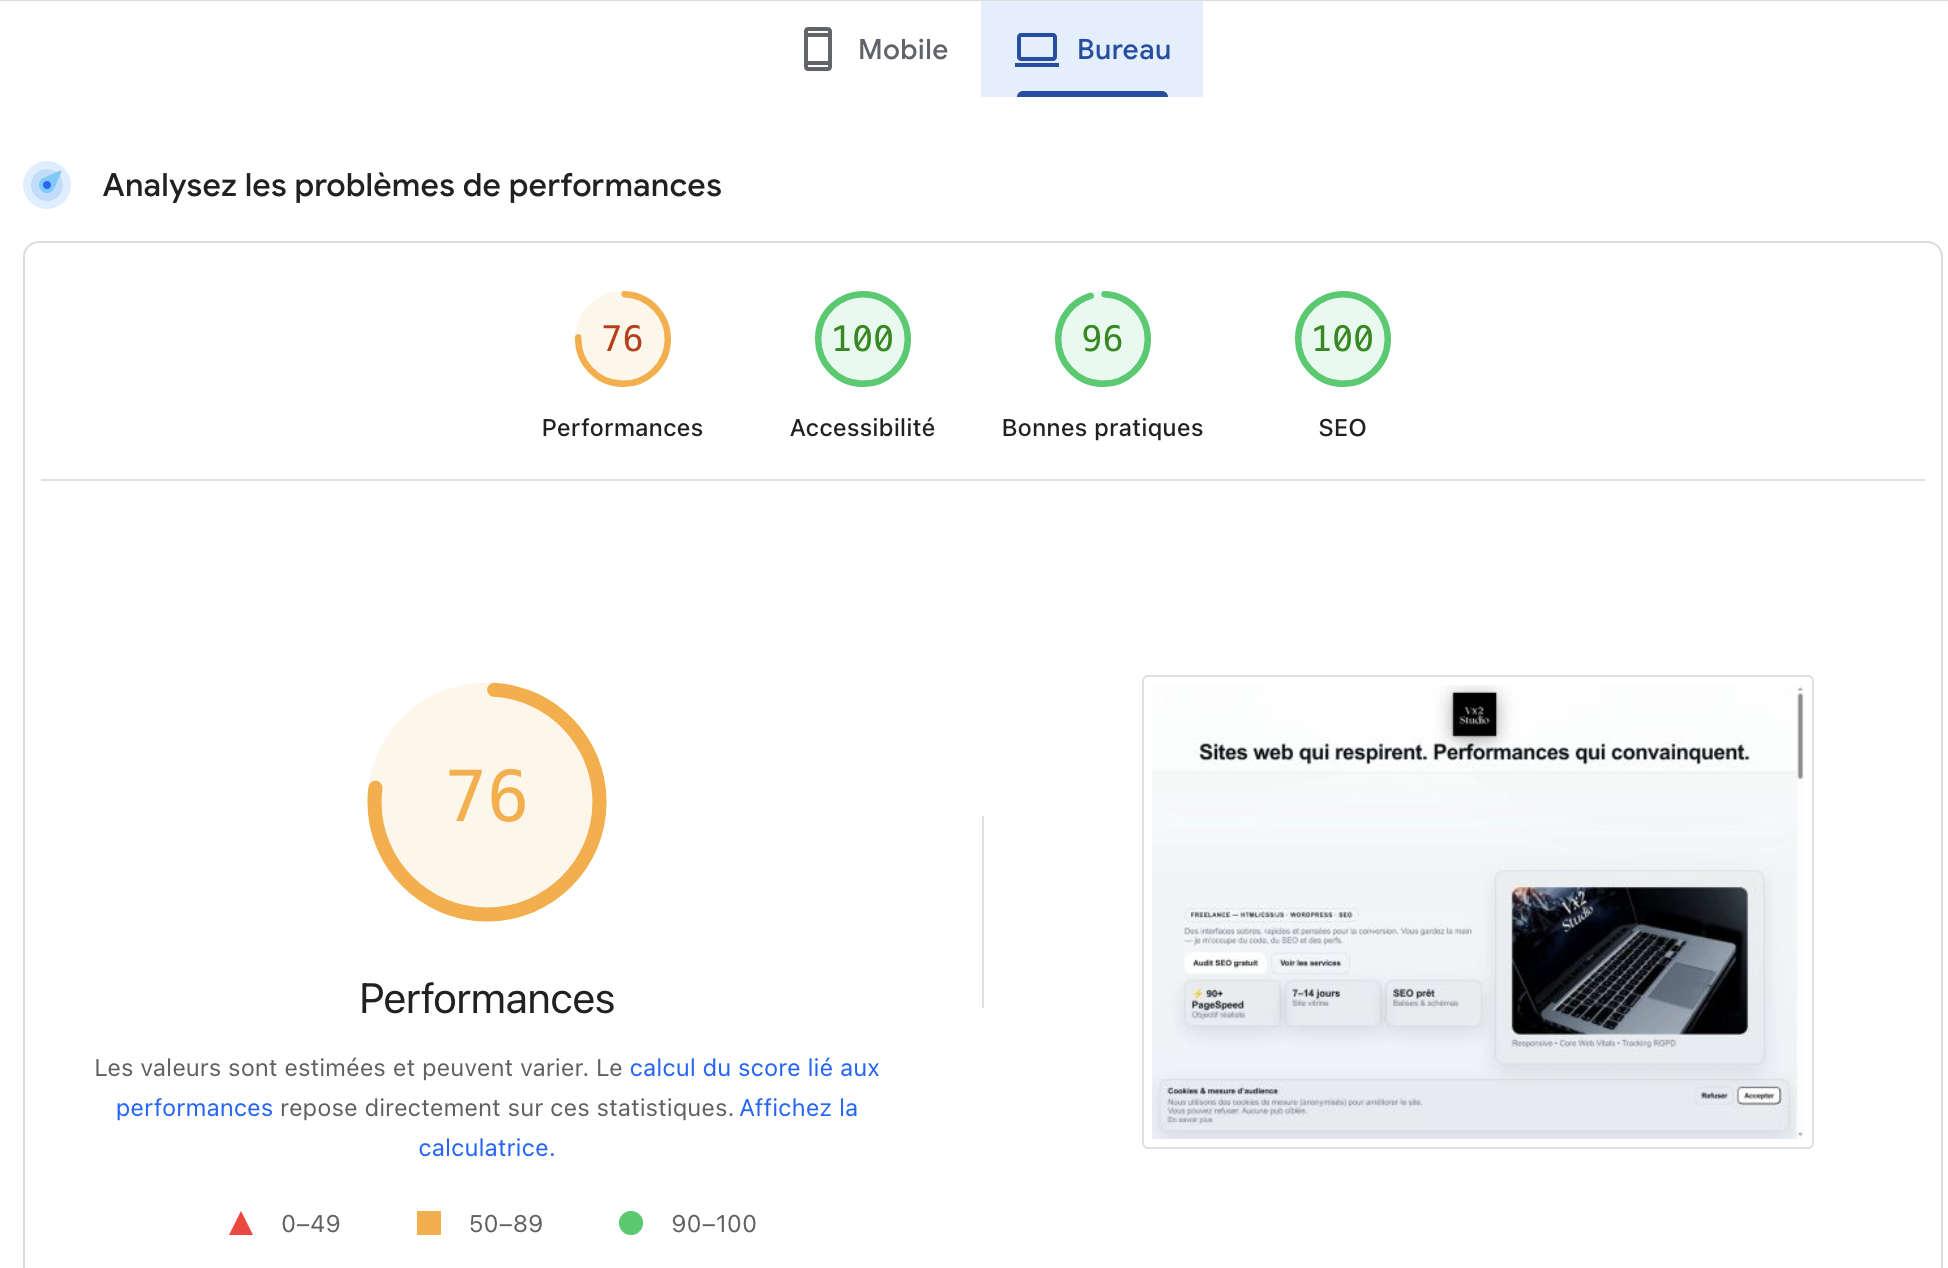Open Accessibilité score gauge showing 100

pos(862,339)
